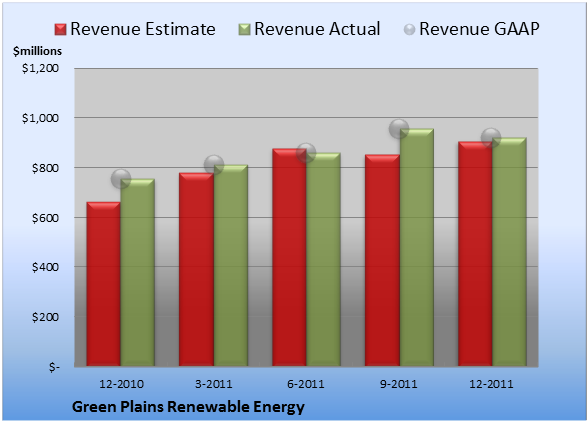Click the '$1,200' axis value
This screenshot has height=422, width=588.
click(x=40, y=68)
